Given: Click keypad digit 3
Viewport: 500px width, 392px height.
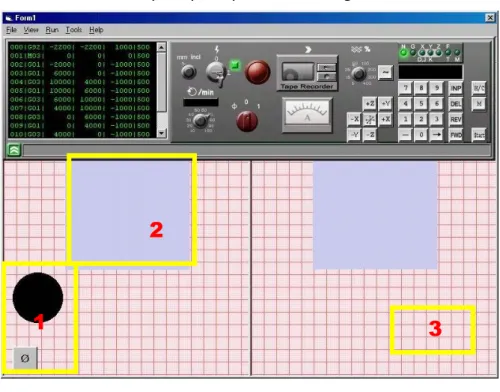Looking at the screenshot, I should point(437,119).
